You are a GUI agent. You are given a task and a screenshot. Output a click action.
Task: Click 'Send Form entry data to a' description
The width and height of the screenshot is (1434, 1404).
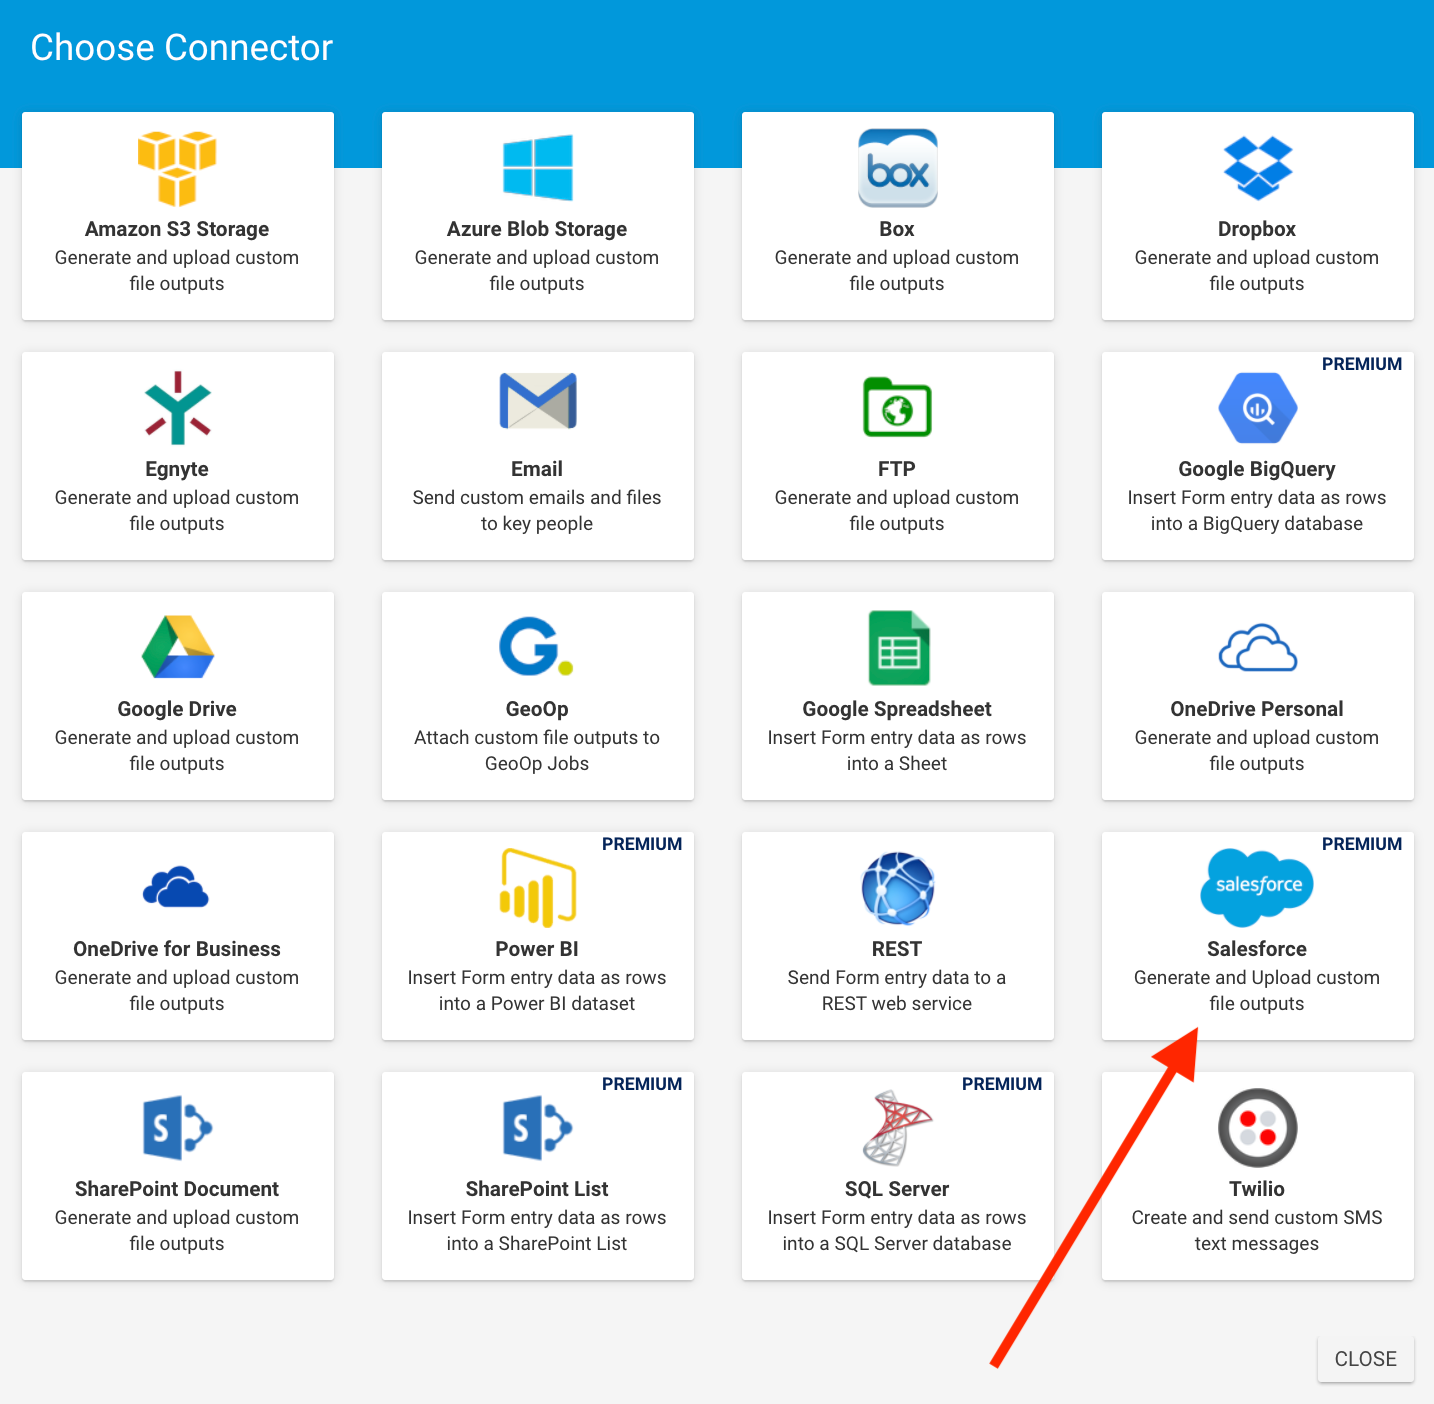tap(897, 977)
